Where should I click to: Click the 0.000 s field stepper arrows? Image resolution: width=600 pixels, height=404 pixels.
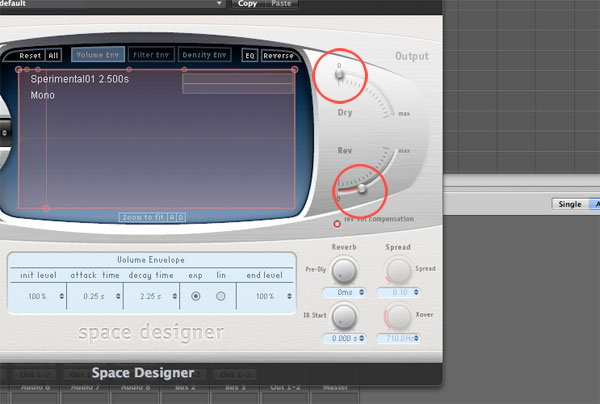(362, 338)
